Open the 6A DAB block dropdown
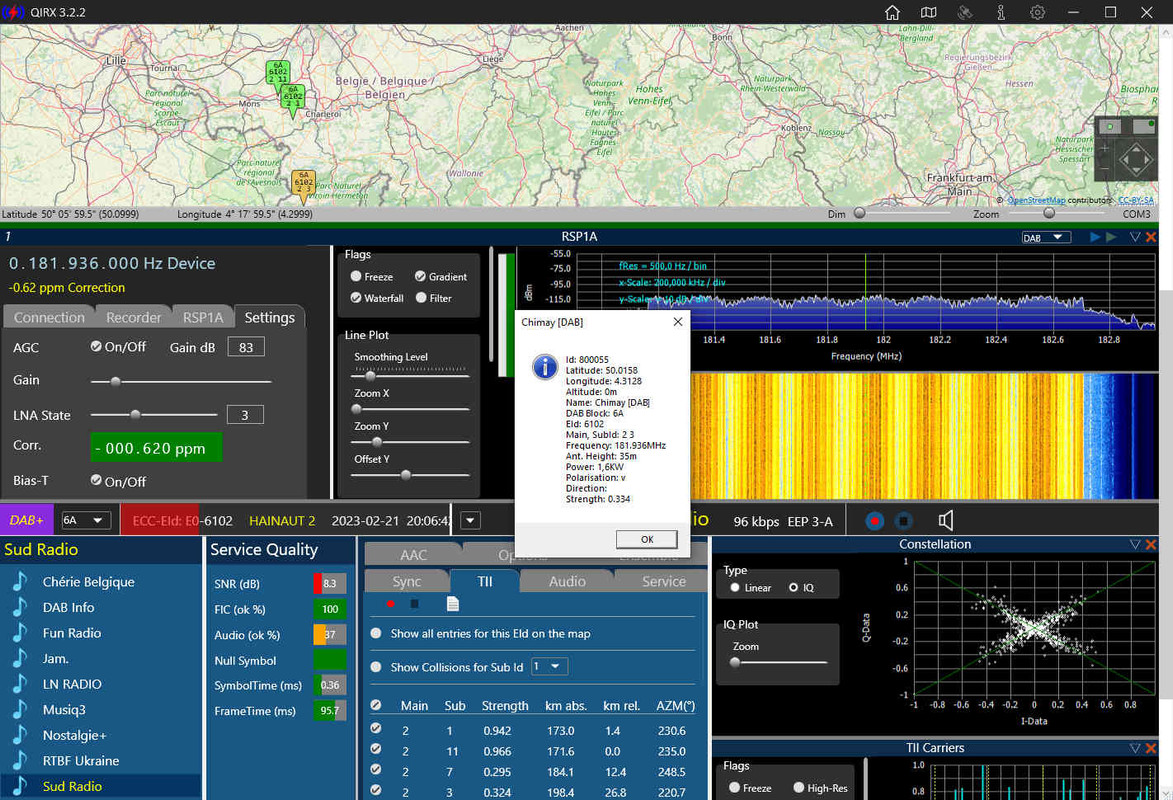Screen dimensions: 1173x800 85,521
